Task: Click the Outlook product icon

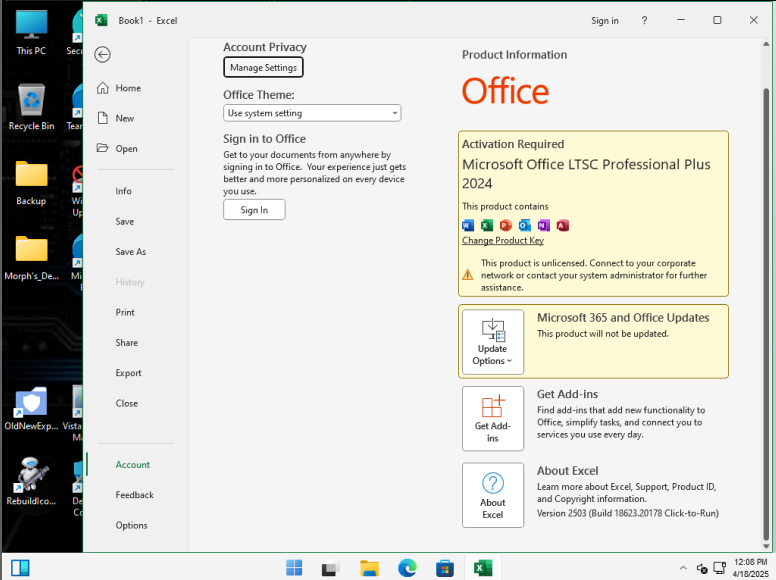Action: (525, 226)
